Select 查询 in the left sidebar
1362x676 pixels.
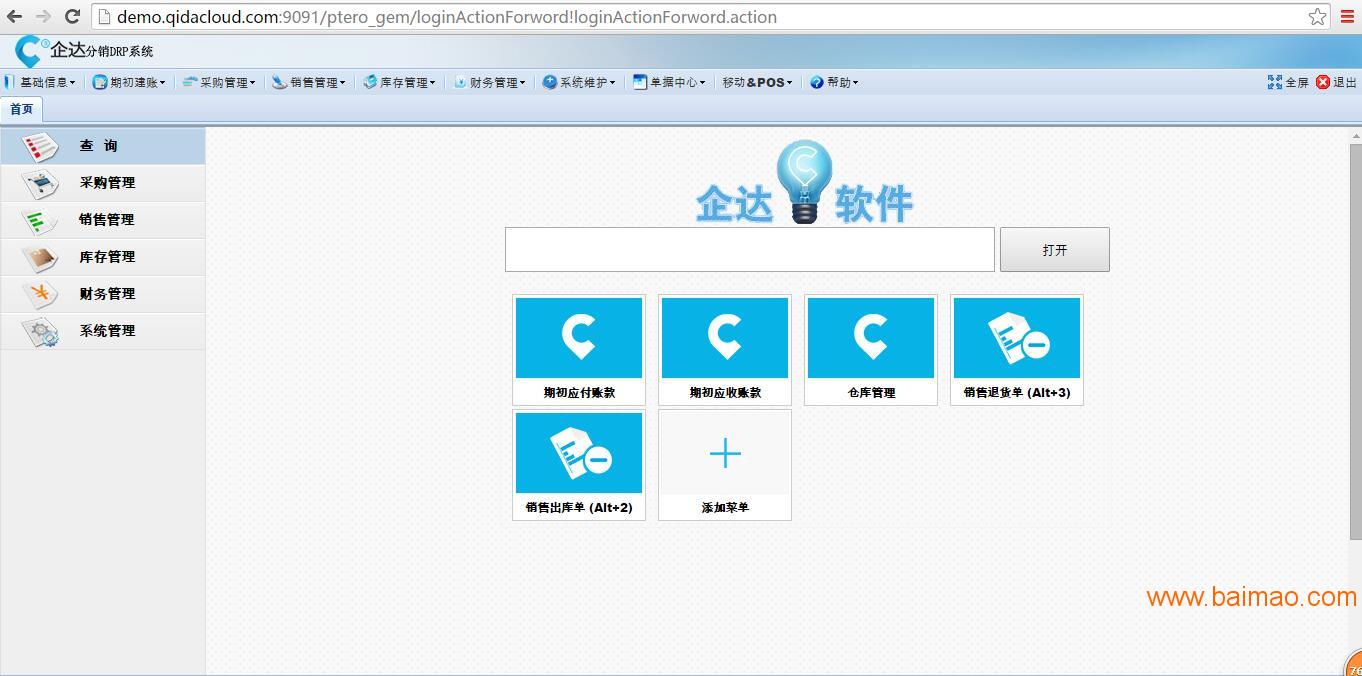pos(100,146)
